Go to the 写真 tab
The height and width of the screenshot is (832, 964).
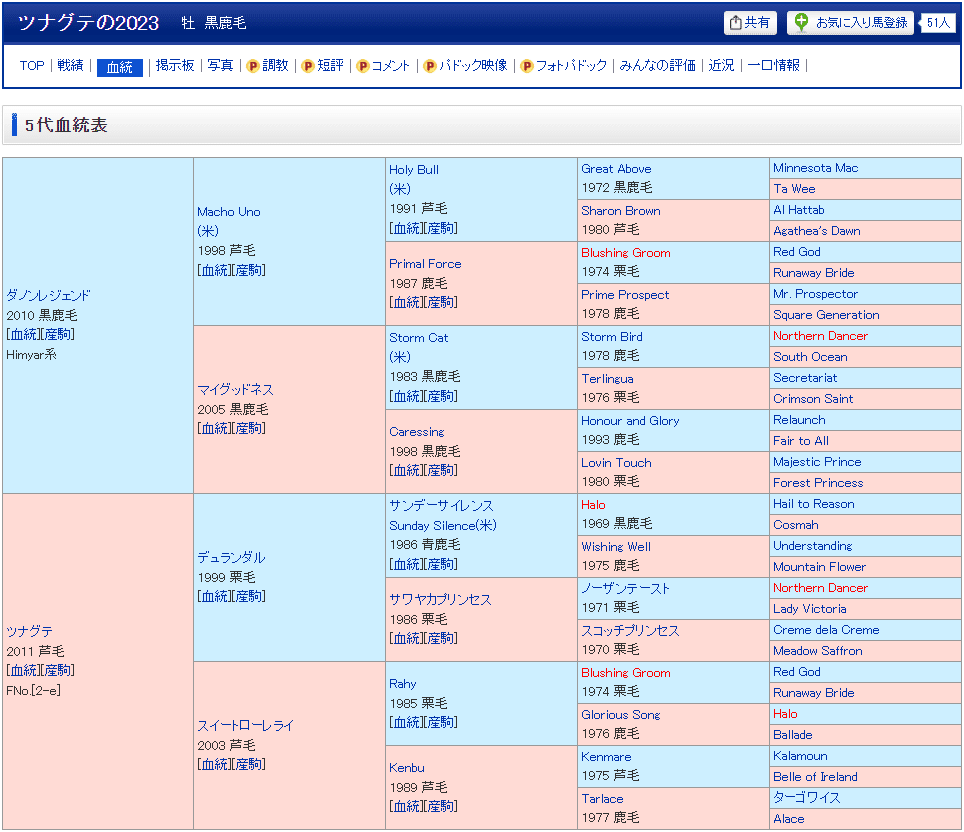(220, 66)
